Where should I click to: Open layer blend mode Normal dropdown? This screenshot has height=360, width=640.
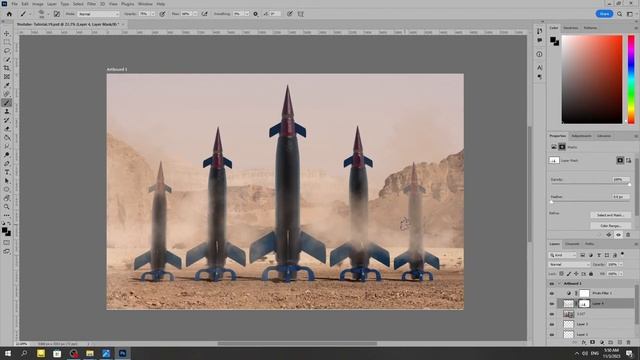tap(569, 264)
